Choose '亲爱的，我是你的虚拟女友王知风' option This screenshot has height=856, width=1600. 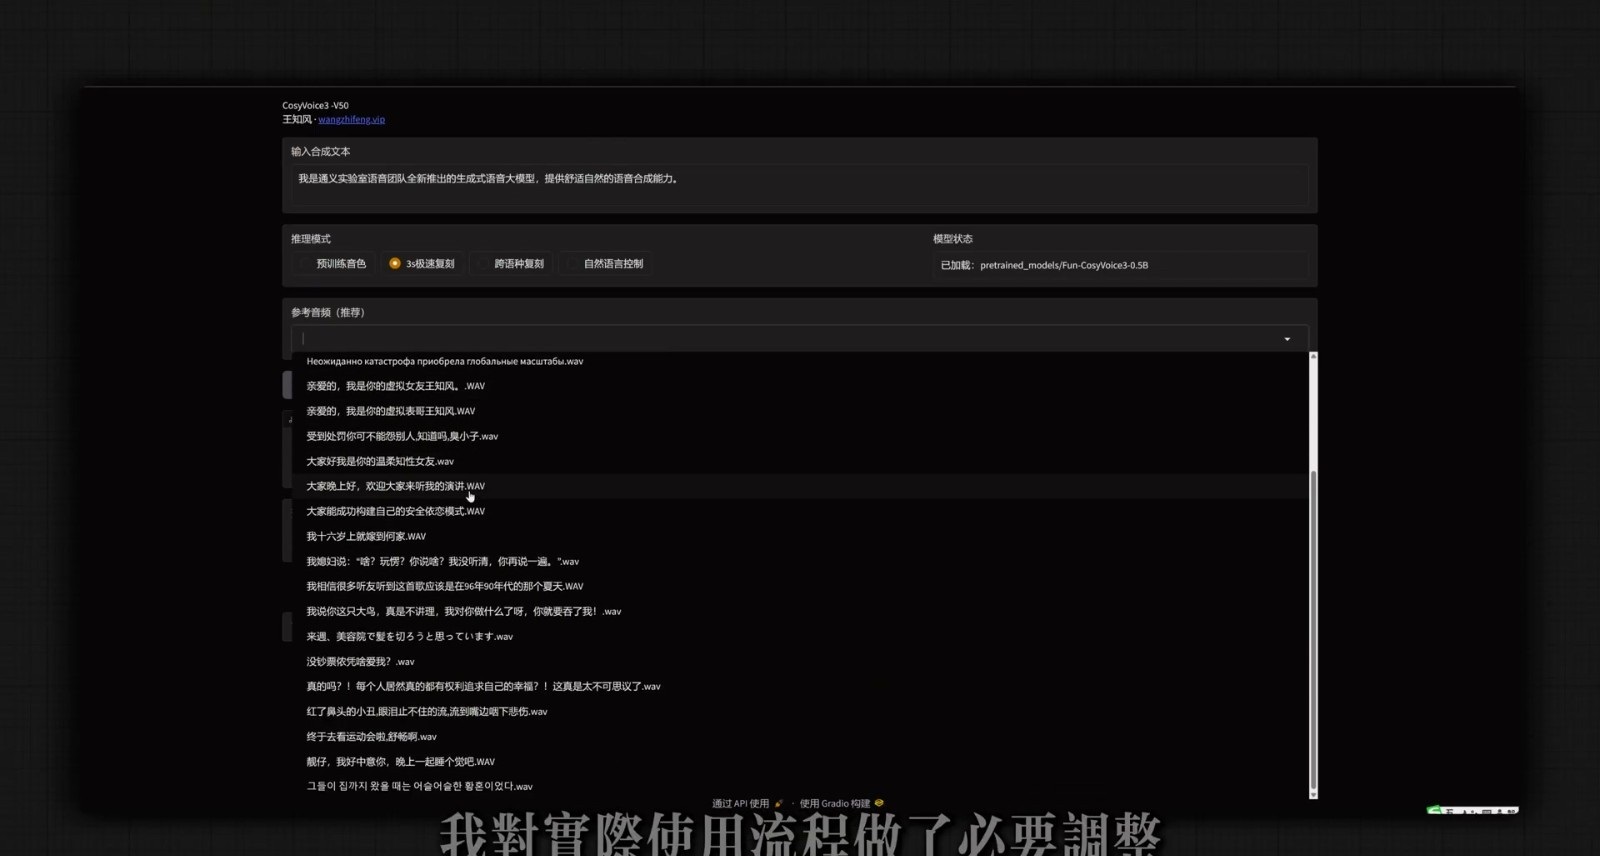pos(800,386)
